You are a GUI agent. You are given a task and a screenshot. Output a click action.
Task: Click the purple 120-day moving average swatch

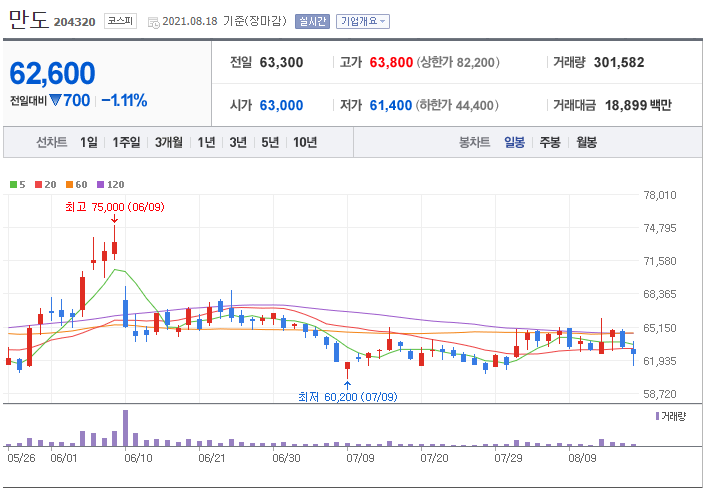pos(100,184)
